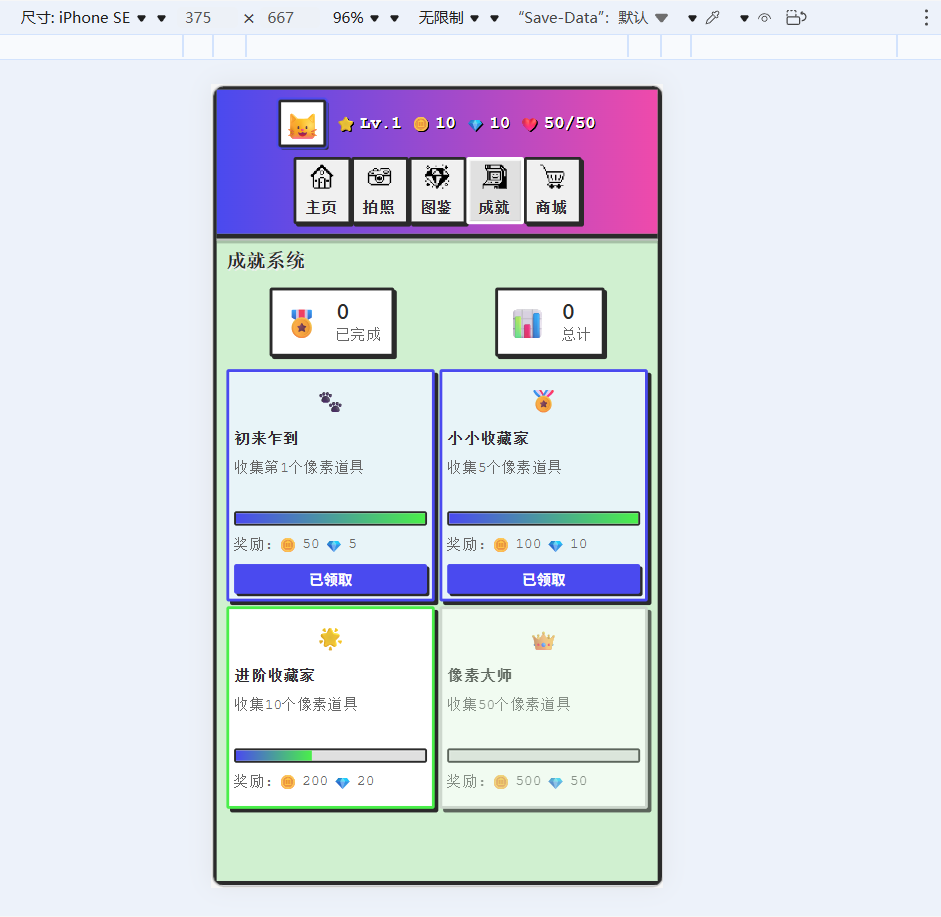This screenshot has height=917, width=941.
Task: Click the cat avatar portrait
Action: click(x=302, y=123)
